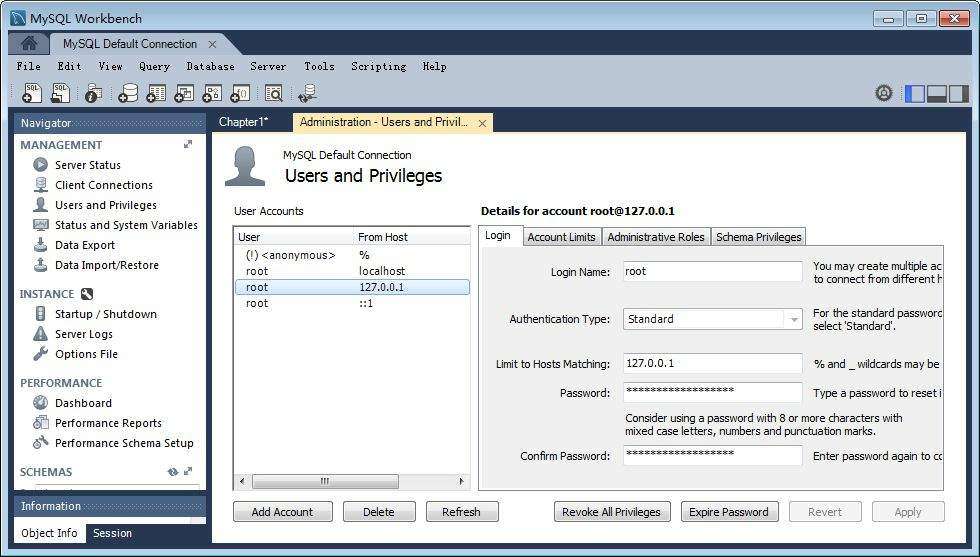
Task: Open the Edit menu
Action: click(x=69, y=66)
